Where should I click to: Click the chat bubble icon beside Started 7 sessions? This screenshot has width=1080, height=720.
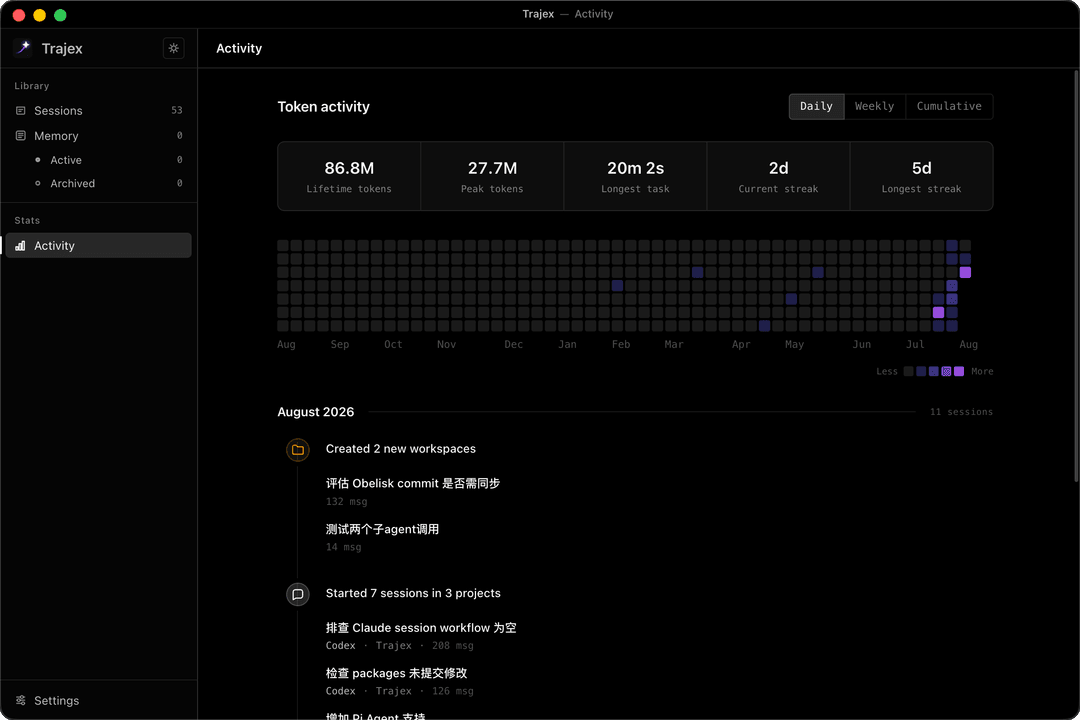pos(298,594)
